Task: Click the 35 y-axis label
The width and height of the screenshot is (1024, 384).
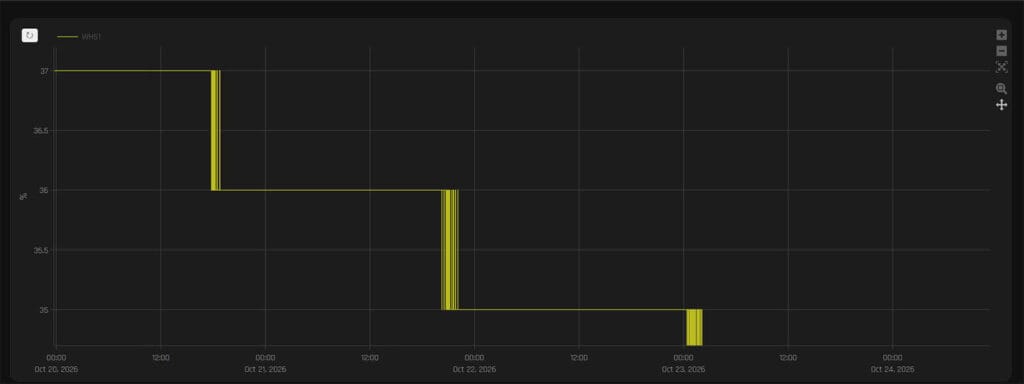Action: pyautogui.click(x=43, y=310)
